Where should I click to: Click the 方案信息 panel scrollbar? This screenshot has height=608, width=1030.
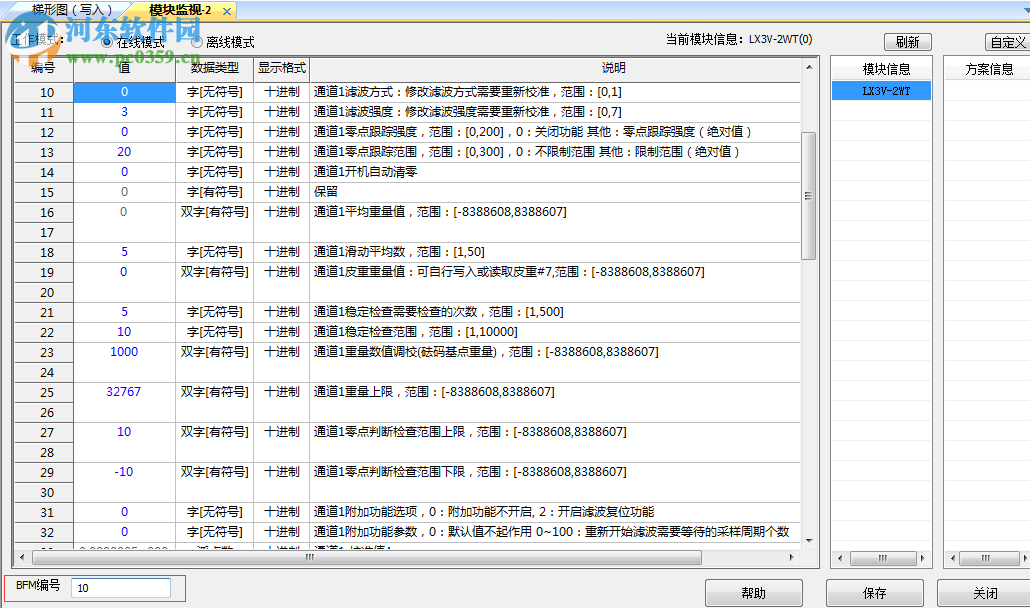point(990,559)
